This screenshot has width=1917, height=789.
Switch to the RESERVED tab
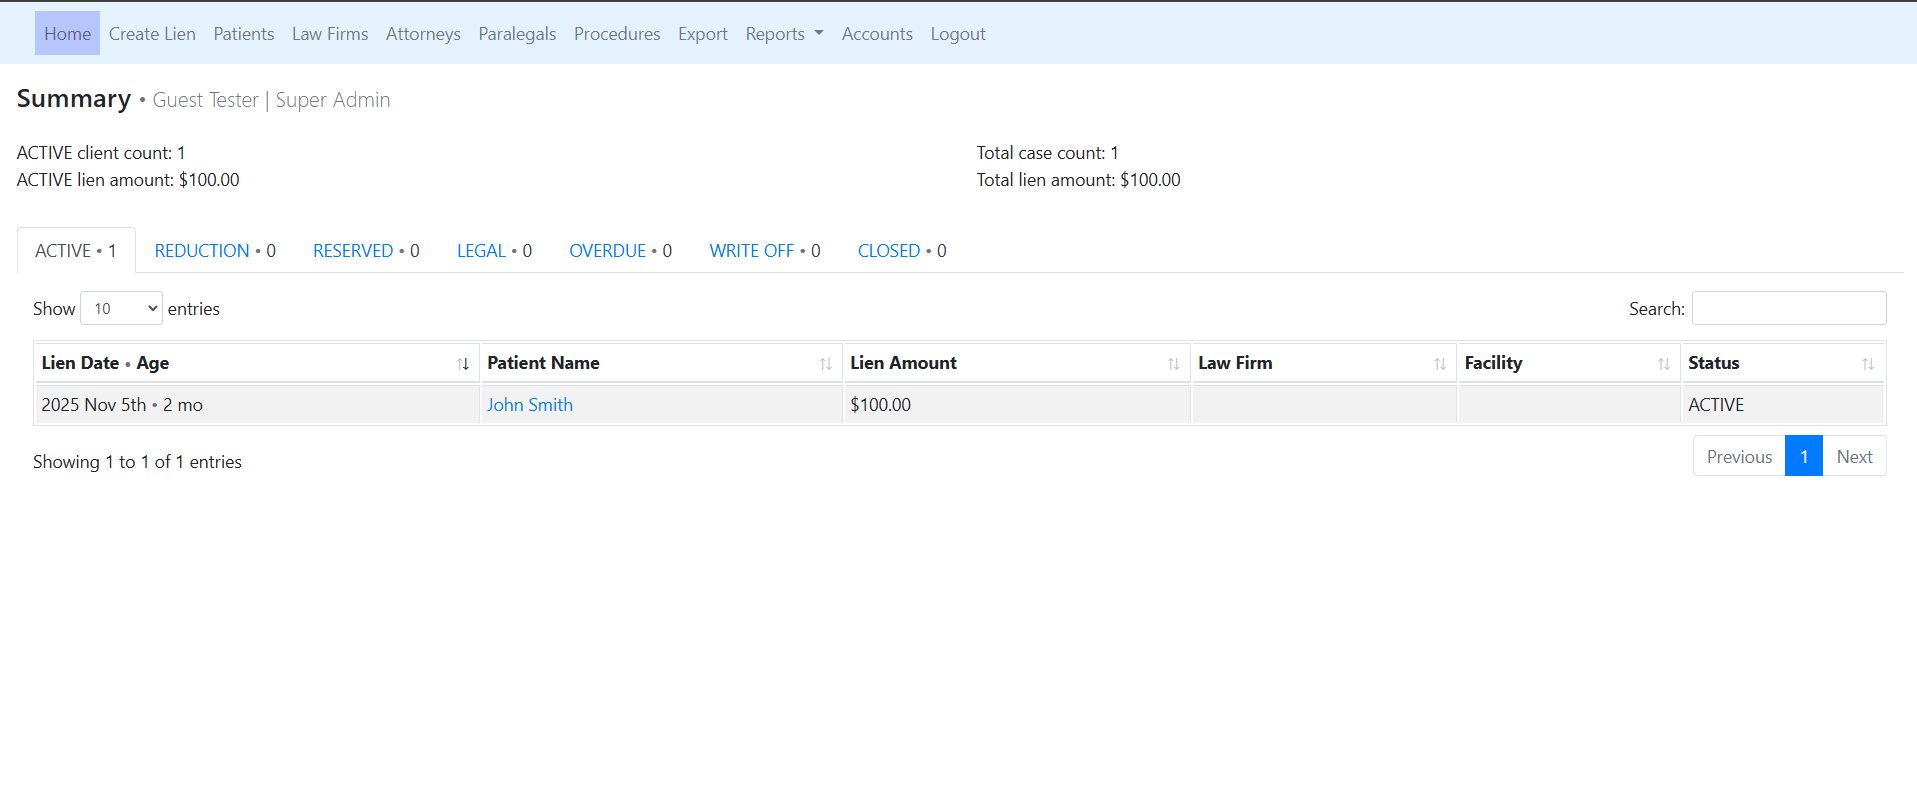click(366, 251)
